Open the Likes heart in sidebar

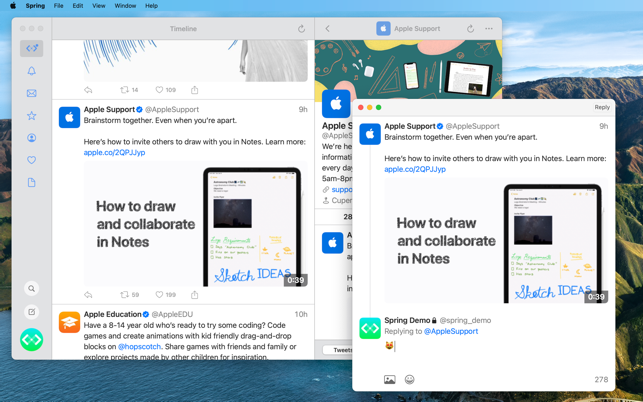[x=32, y=160]
